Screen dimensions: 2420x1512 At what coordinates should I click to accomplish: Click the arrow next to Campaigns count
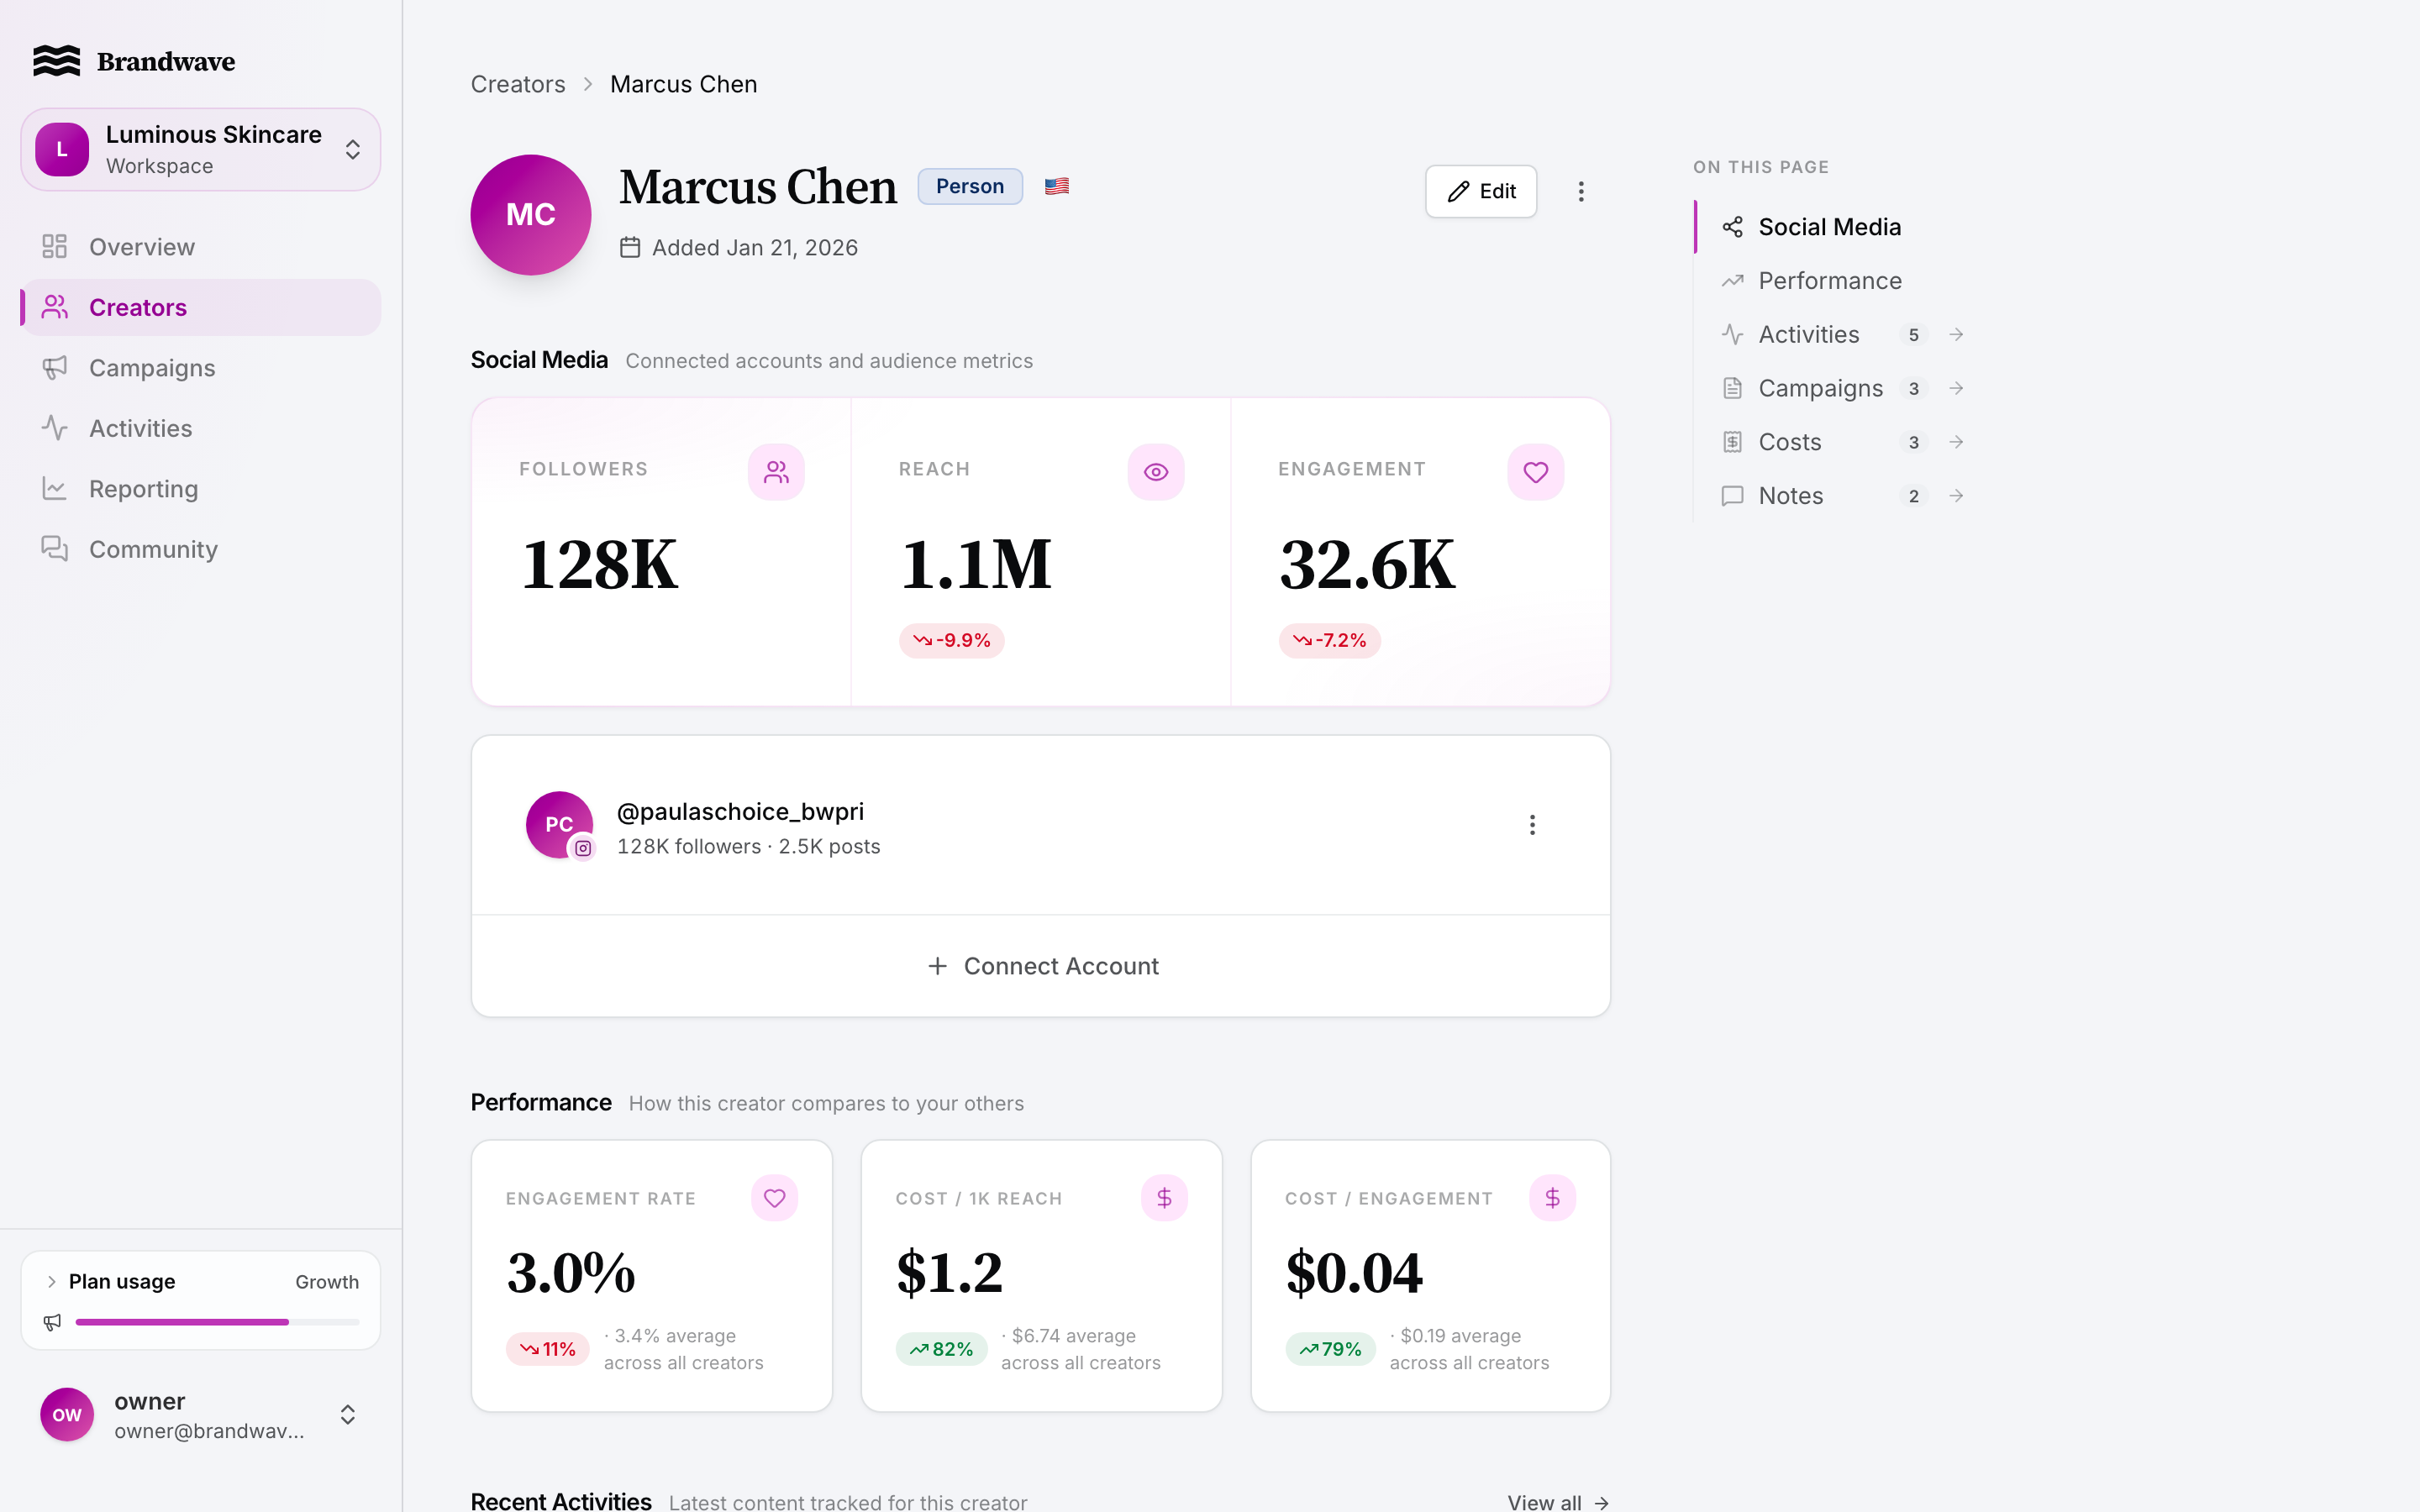[1956, 389]
